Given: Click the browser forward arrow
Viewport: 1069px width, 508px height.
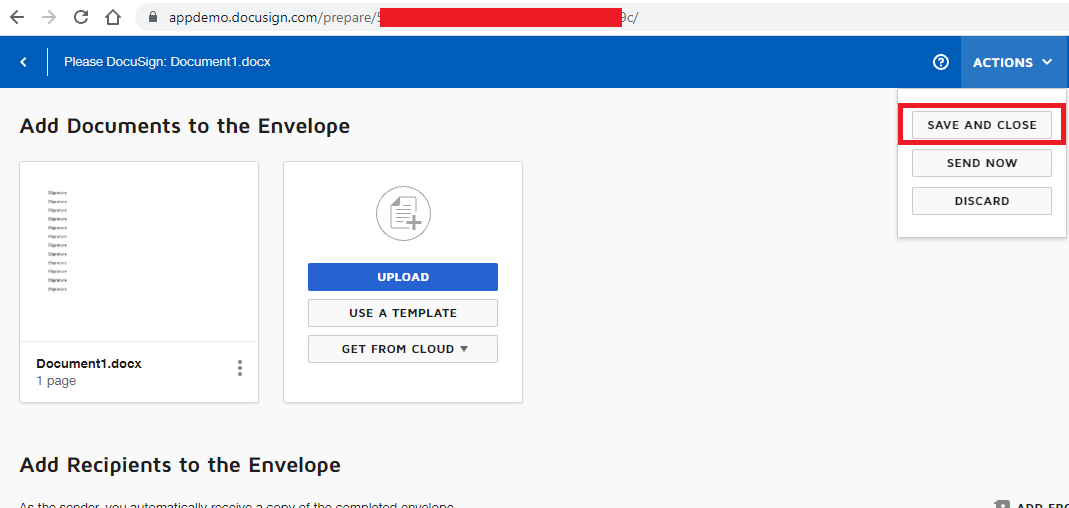Looking at the screenshot, I should pos(48,17).
